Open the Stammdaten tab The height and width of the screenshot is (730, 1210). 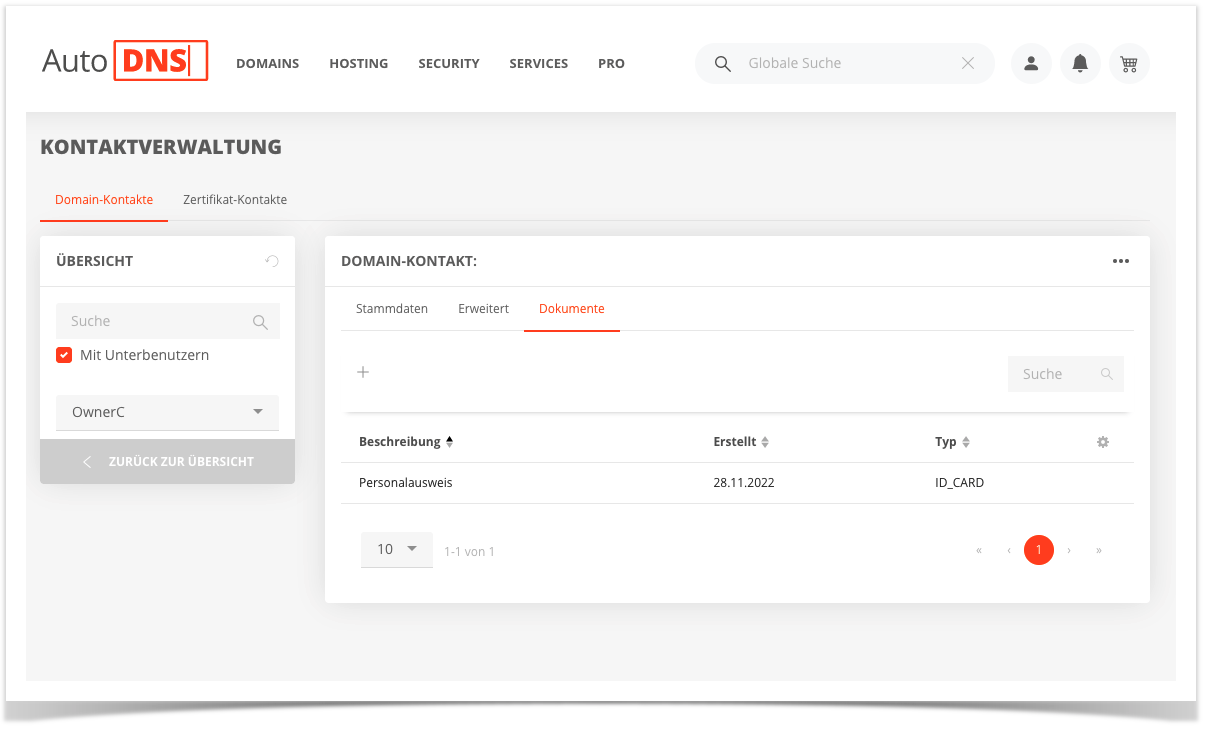(392, 309)
